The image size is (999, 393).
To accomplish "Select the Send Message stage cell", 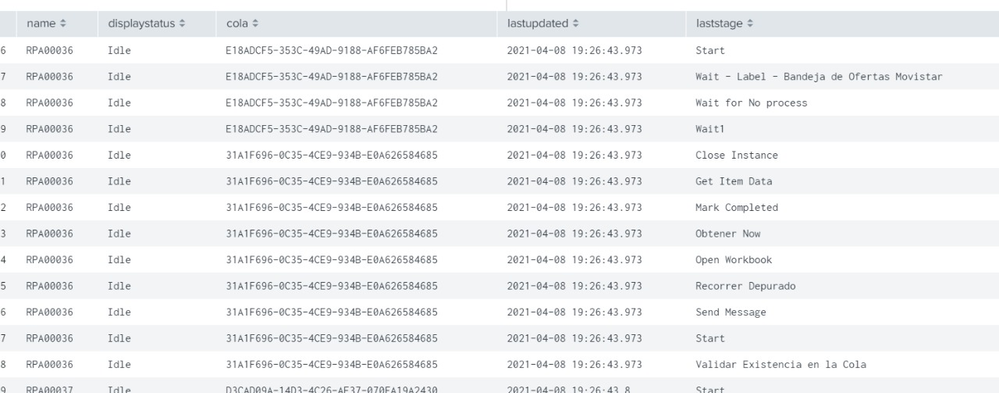I will (x=731, y=311).
